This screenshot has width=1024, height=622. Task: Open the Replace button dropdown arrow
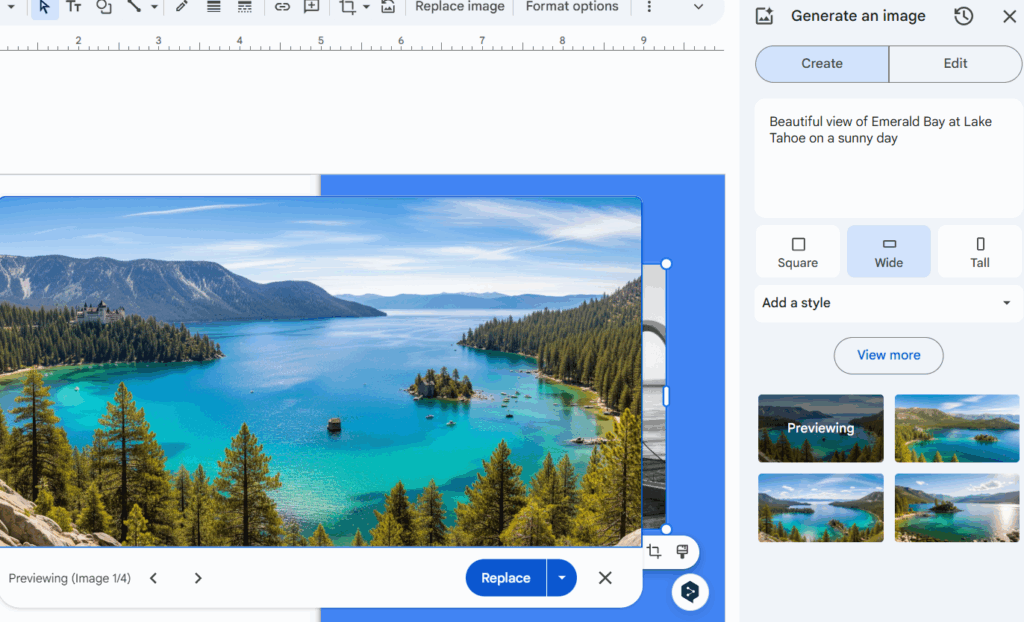(562, 578)
